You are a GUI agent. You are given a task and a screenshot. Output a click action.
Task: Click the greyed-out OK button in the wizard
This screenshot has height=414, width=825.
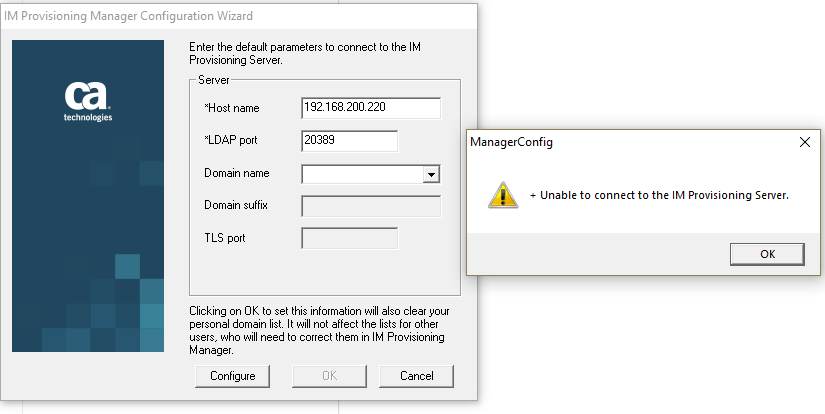tap(329, 376)
